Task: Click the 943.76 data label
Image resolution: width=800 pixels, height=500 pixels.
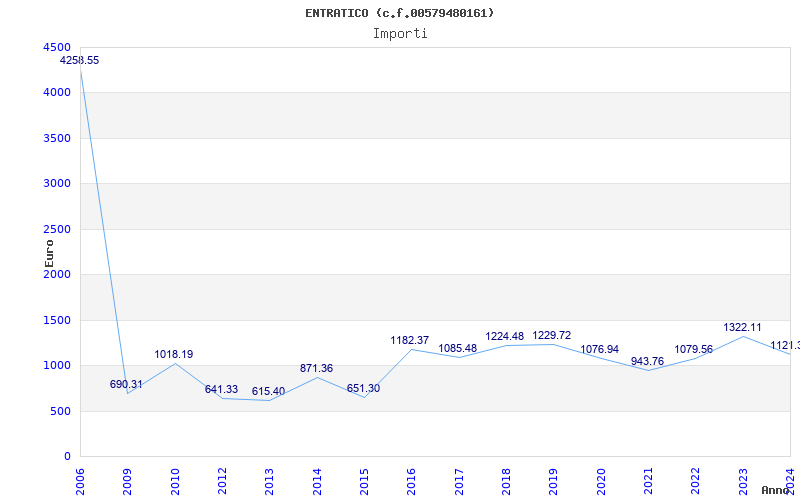Action: coord(647,361)
